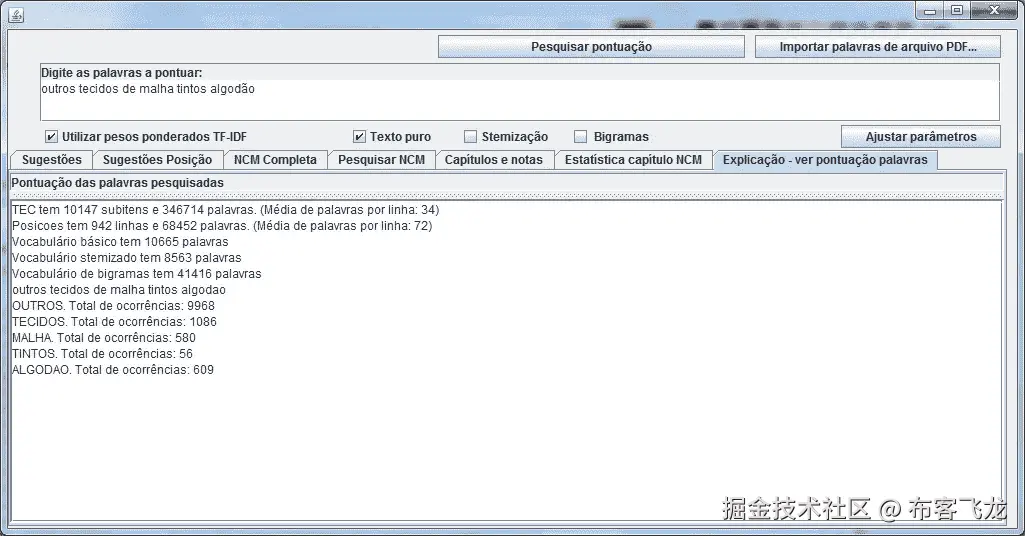Click the Java application icon in title bar
Image resolution: width=1025 pixels, height=540 pixels.
[16, 15]
